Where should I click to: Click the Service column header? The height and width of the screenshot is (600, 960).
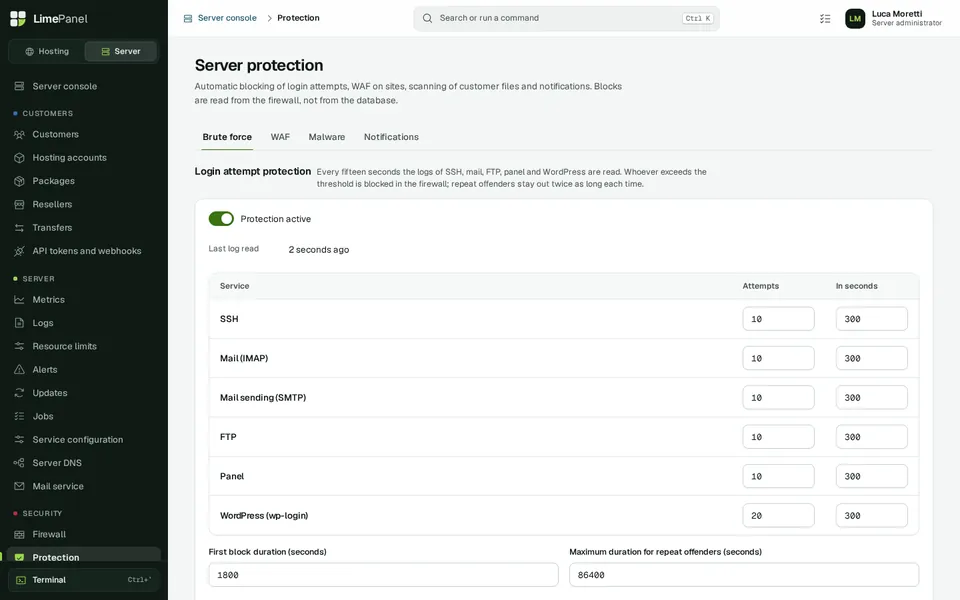click(x=234, y=286)
